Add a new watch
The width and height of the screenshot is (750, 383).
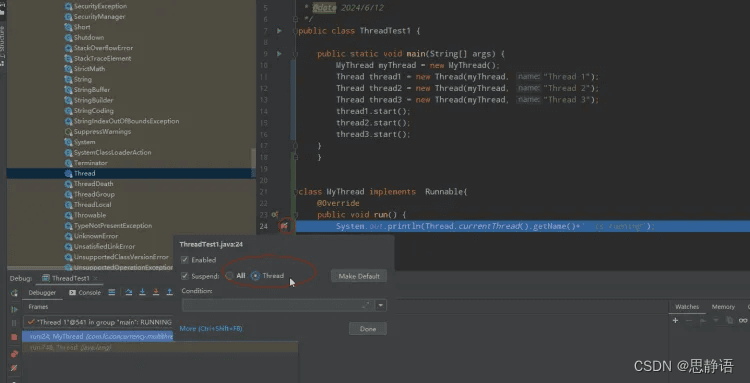(675, 320)
